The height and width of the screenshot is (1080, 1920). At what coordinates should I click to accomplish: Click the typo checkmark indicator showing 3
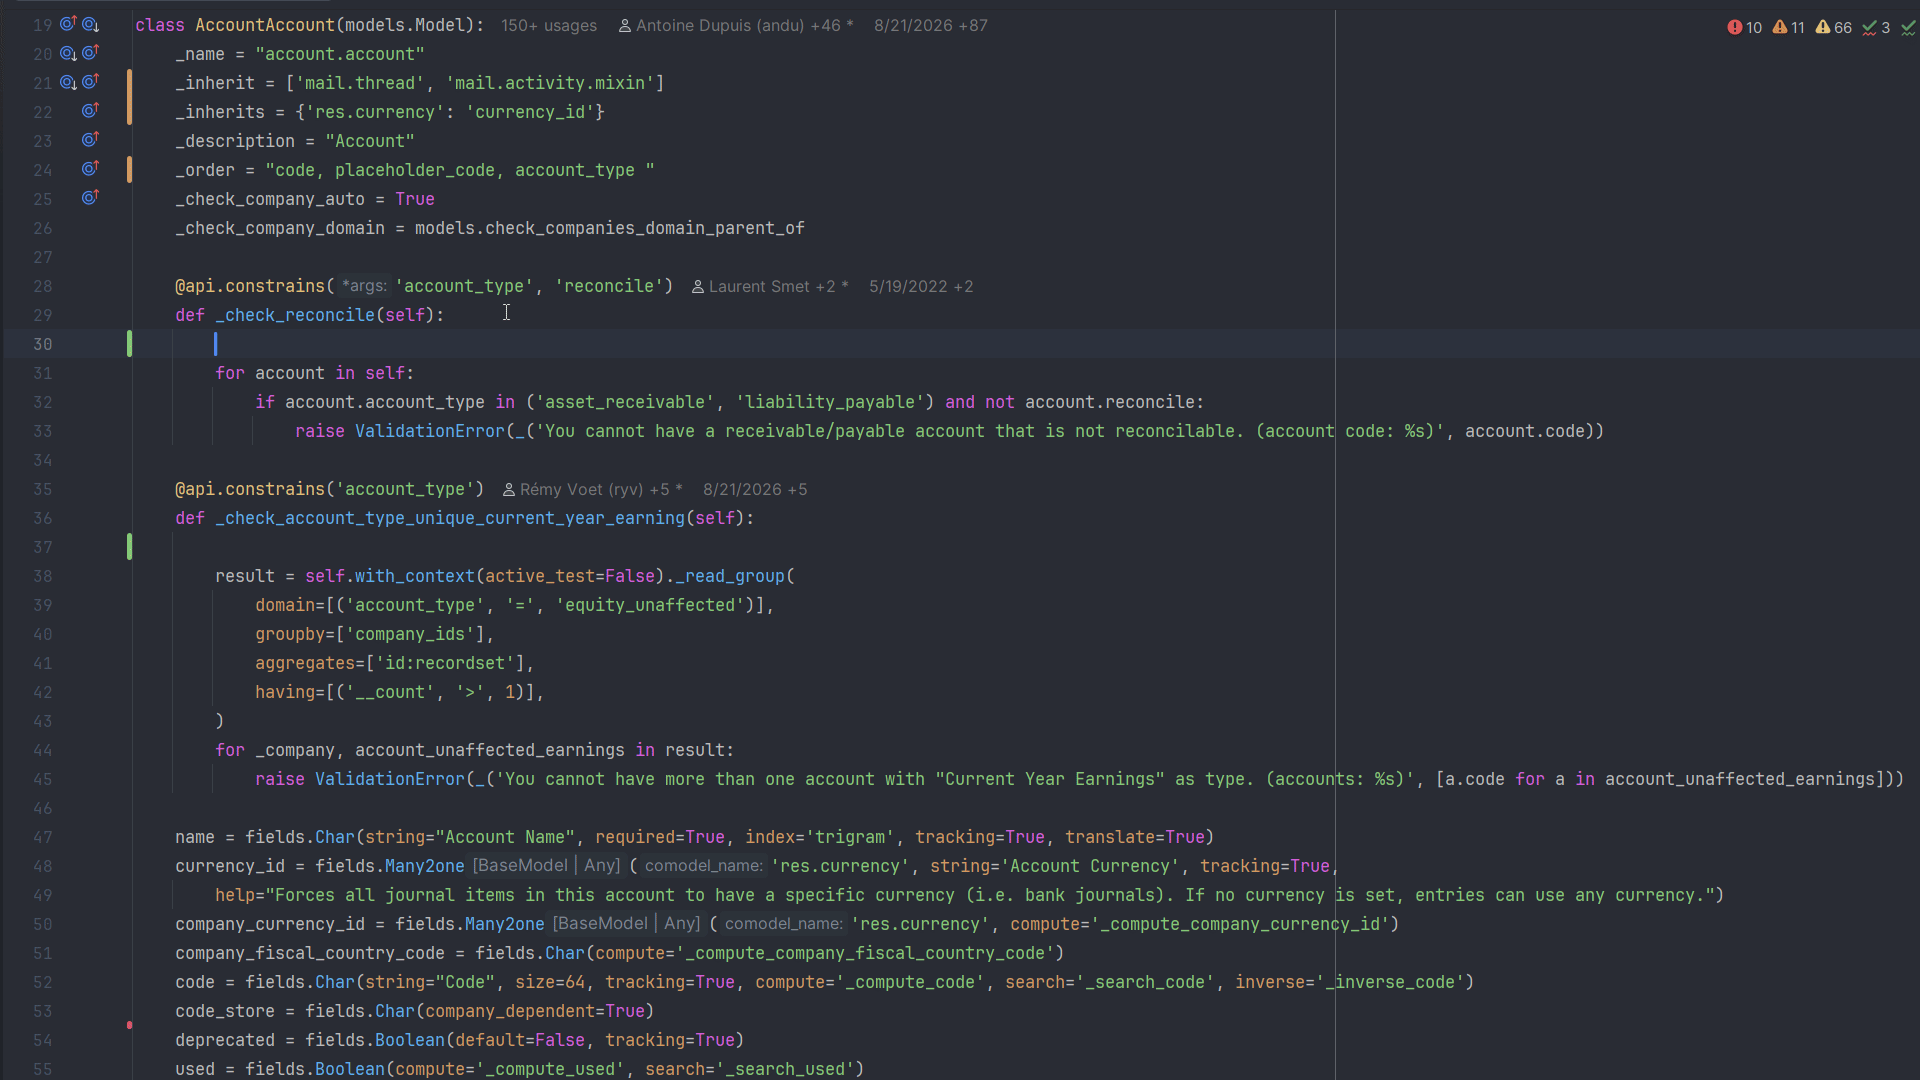pyautogui.click(x=1876, y=27)
